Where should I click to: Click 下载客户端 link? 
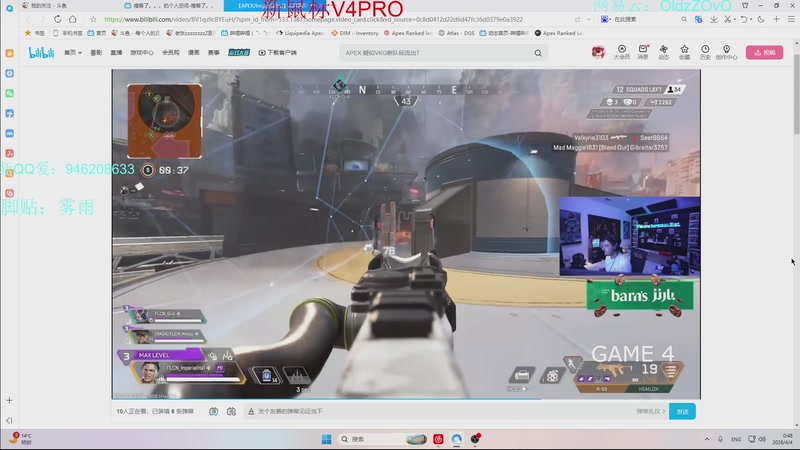(x=278, y=53)
